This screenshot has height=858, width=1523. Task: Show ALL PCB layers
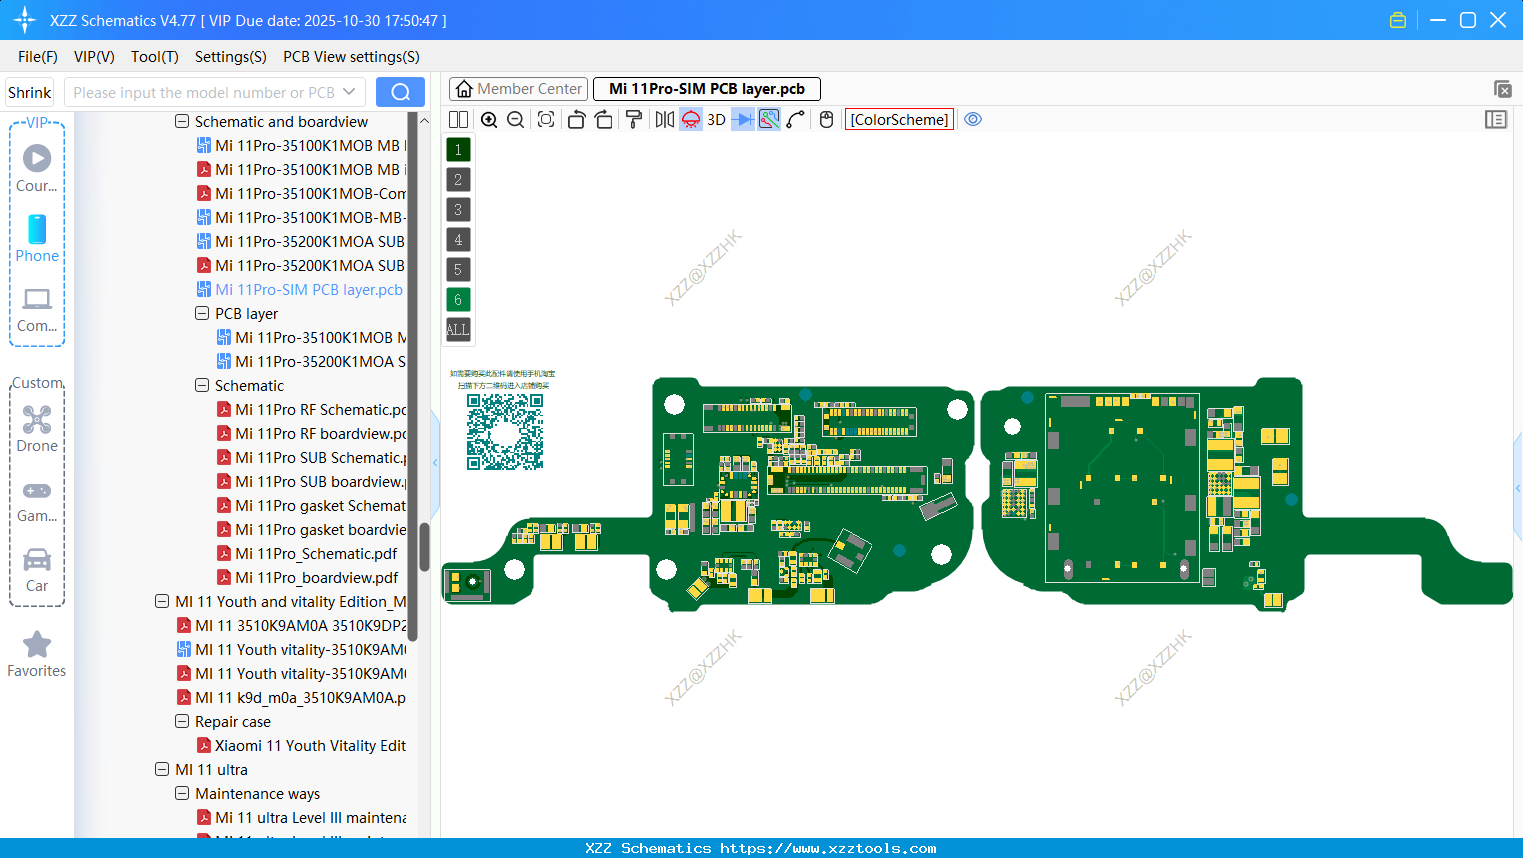click(x=458, y=330)
